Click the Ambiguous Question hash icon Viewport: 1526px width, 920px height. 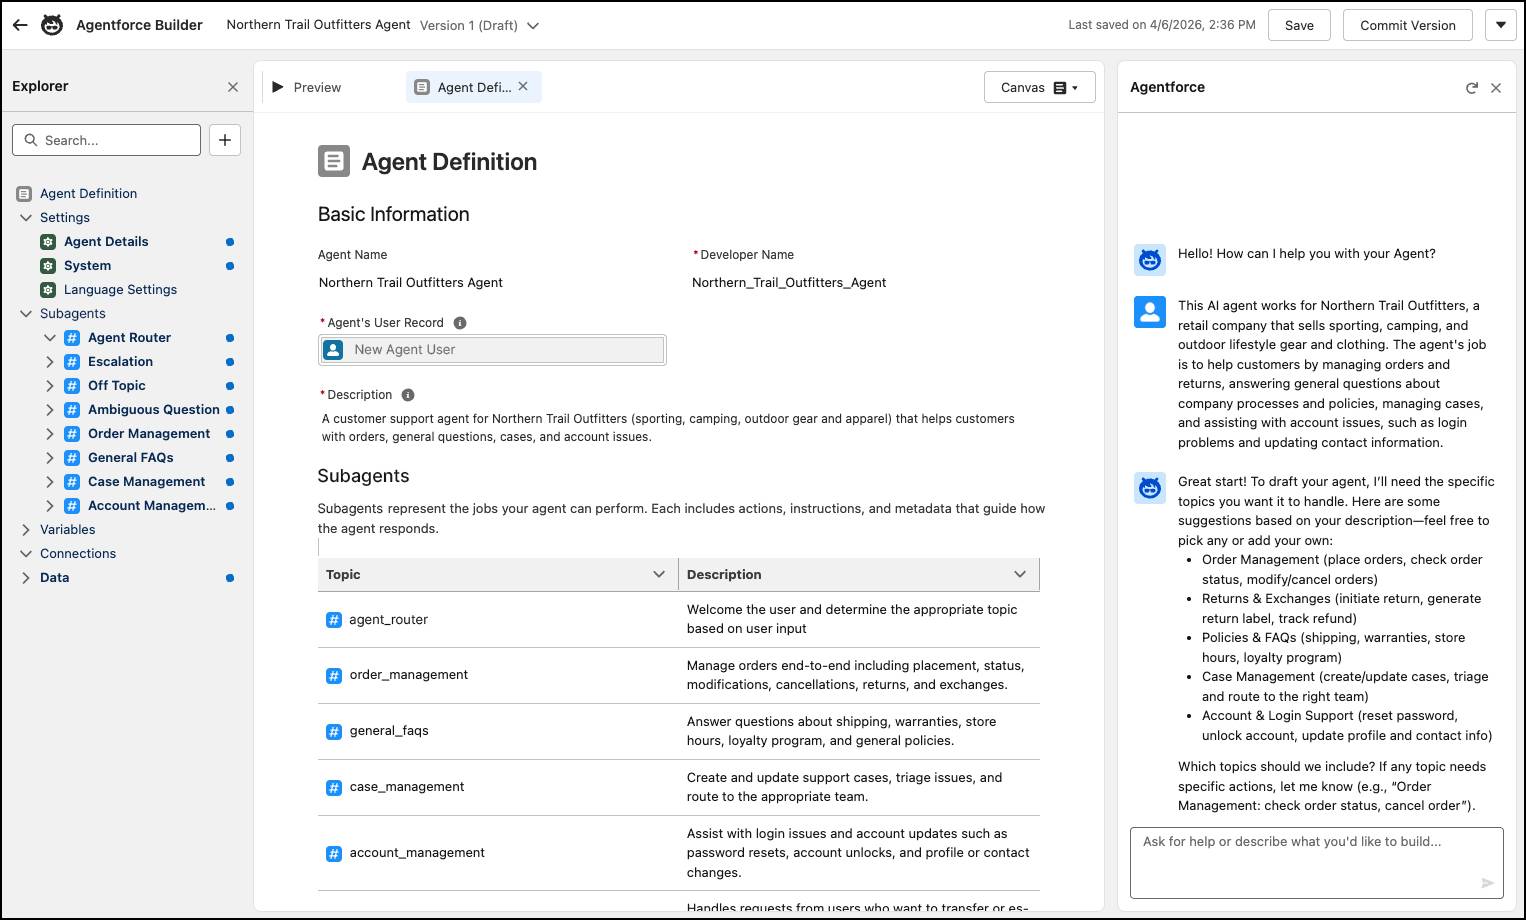click(72, 409)
